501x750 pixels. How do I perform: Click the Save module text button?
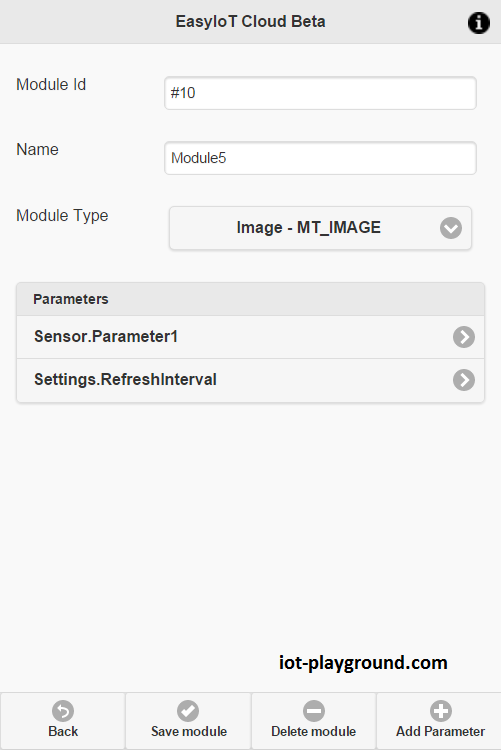click(189, 731)
